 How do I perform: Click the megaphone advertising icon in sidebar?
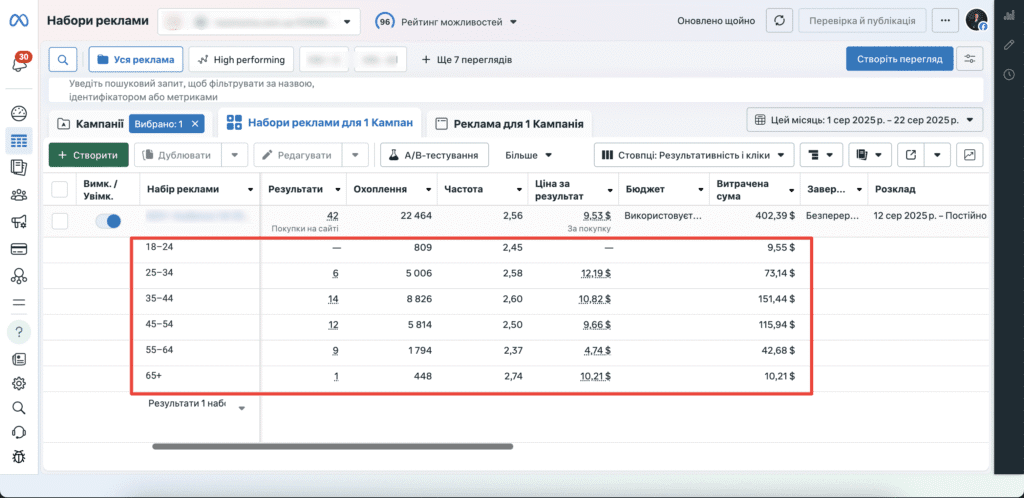[19, 222]
